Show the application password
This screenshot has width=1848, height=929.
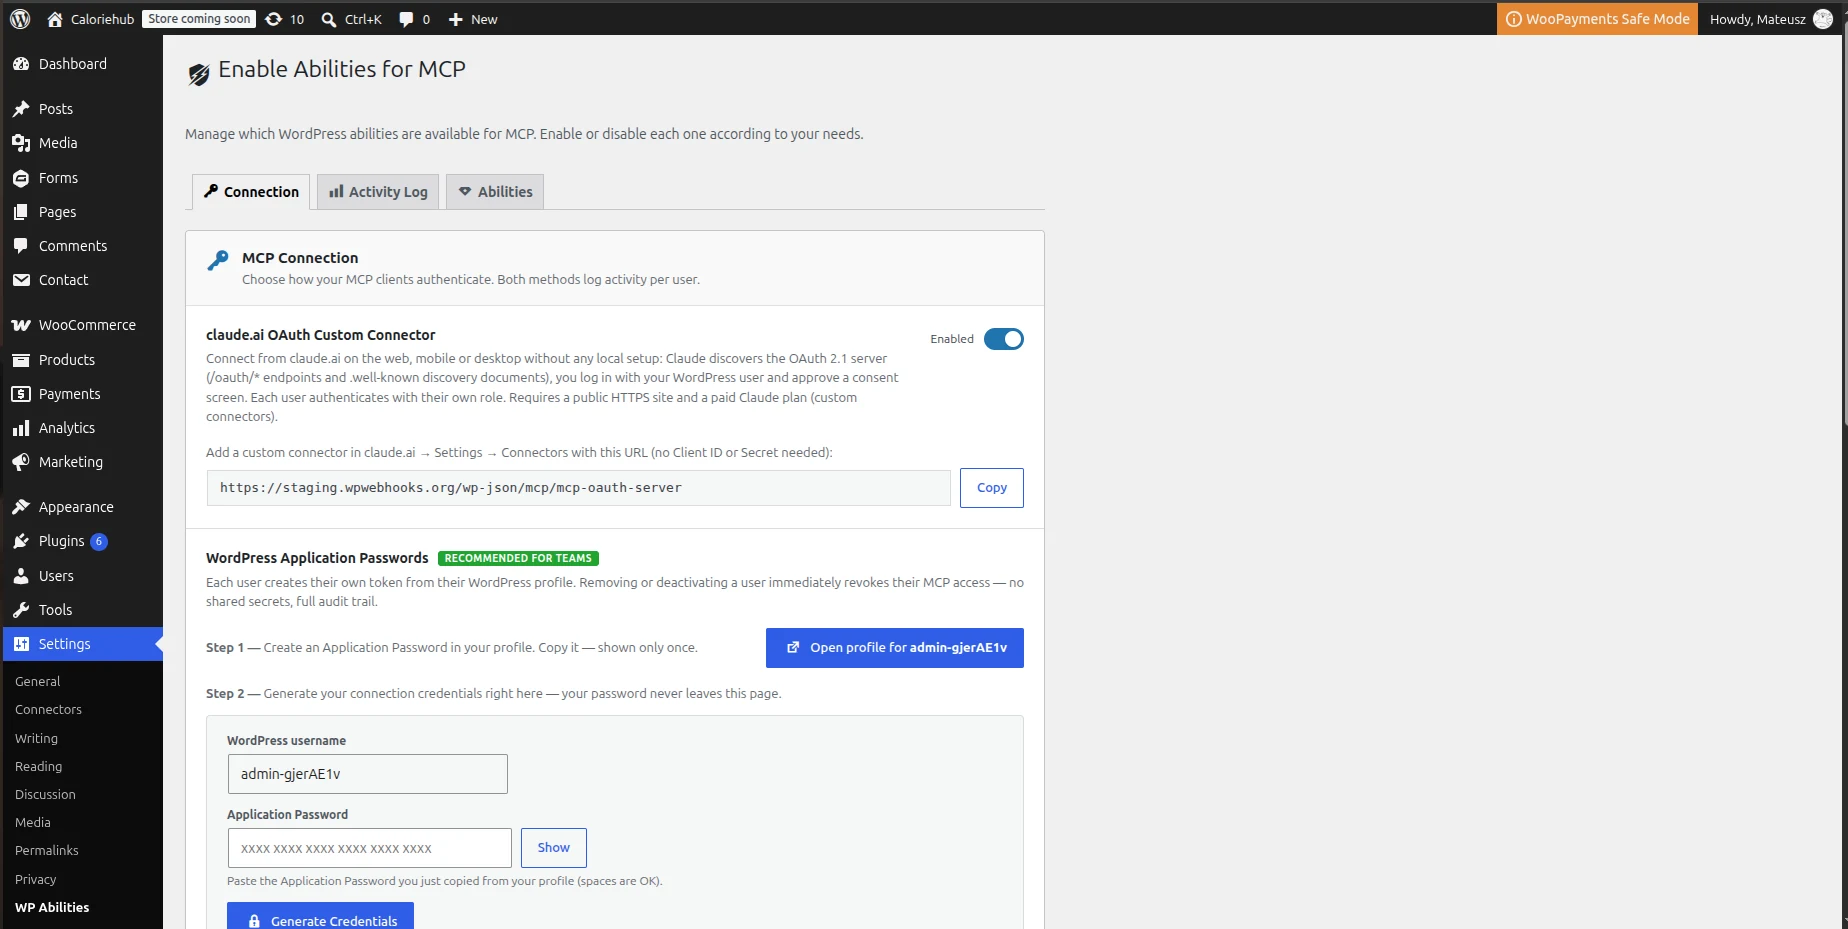tap(554, 848)
